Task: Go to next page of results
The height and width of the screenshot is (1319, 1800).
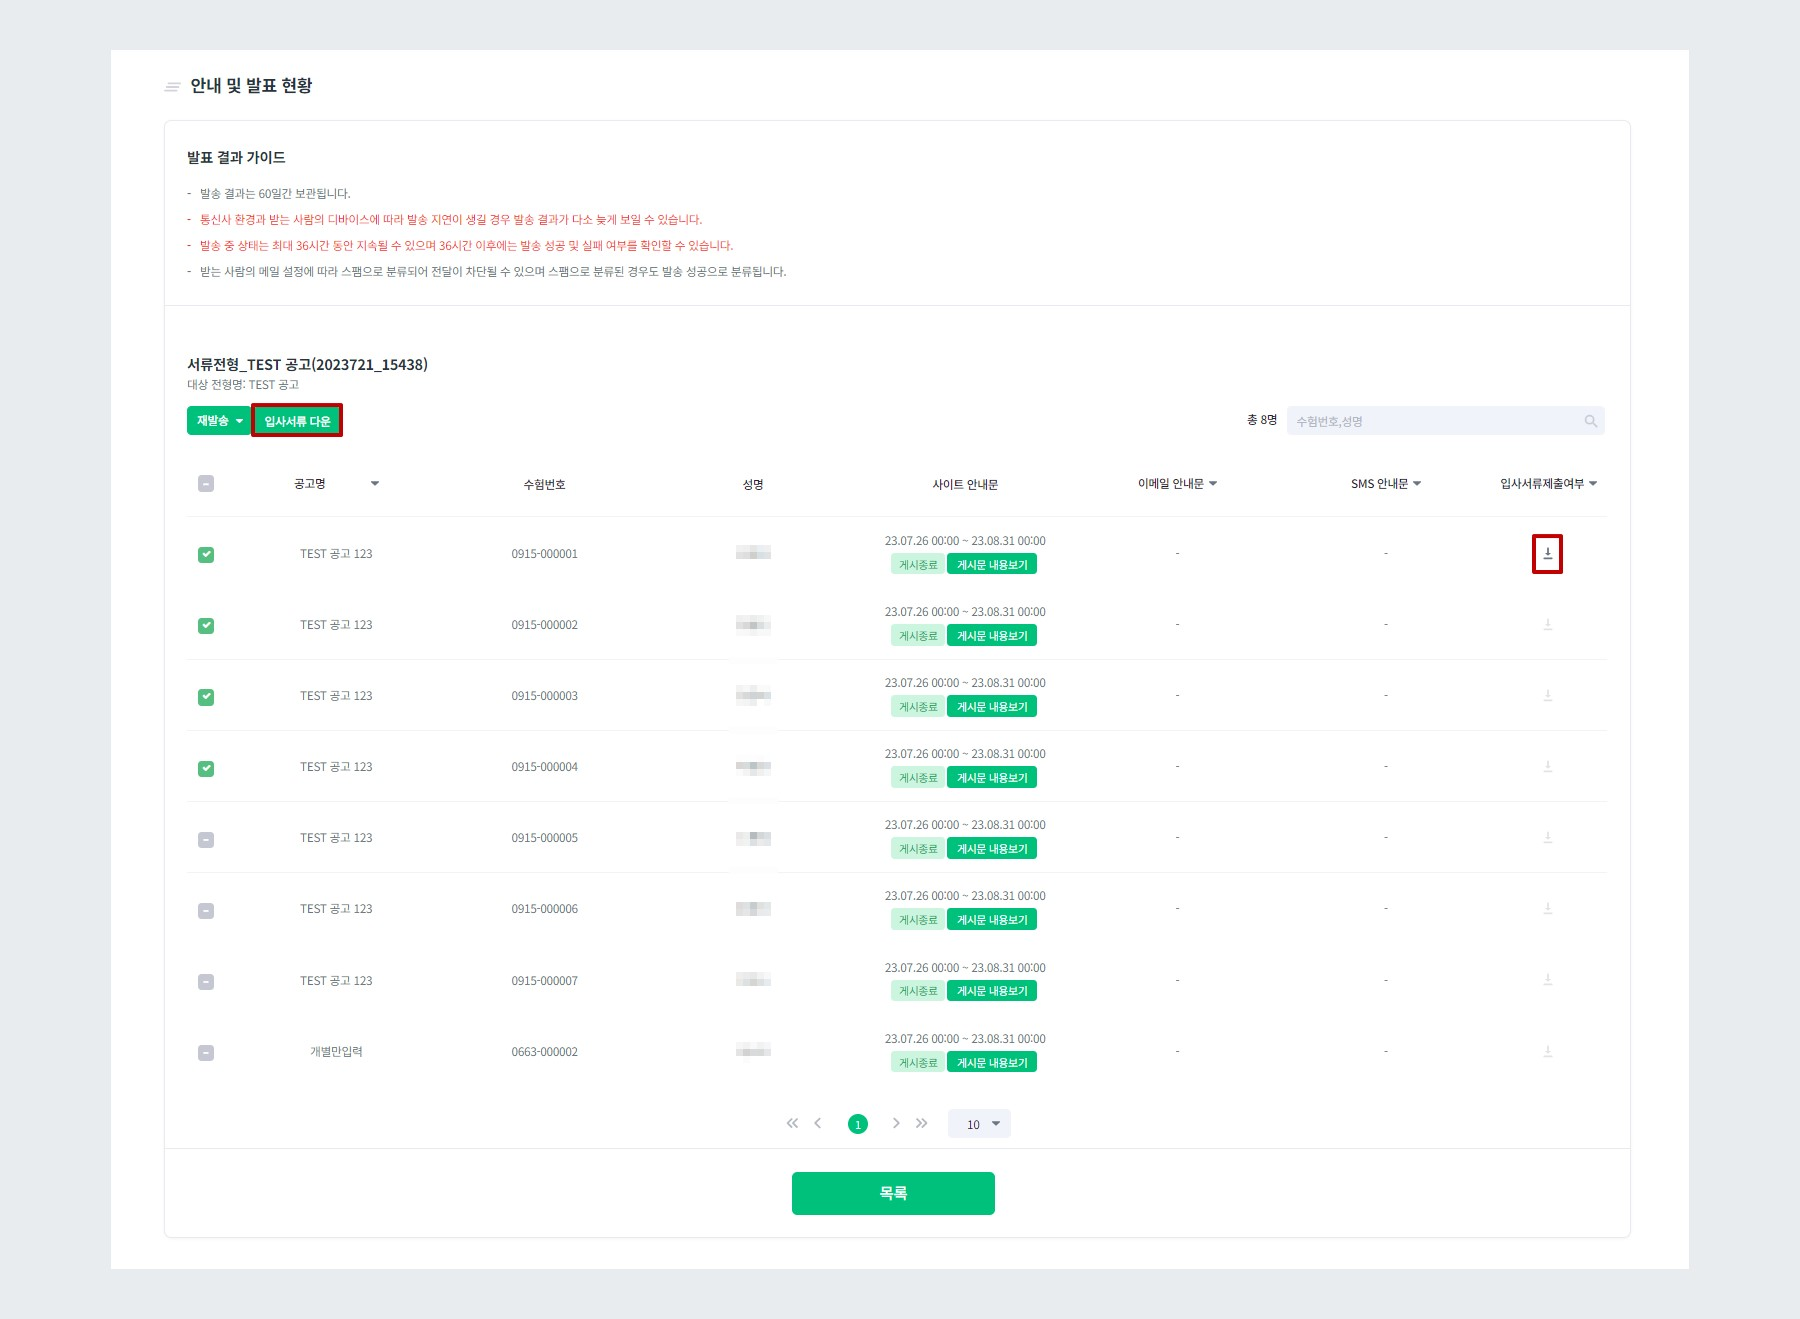Action: pyautogui.click(x=896, y=1123)
